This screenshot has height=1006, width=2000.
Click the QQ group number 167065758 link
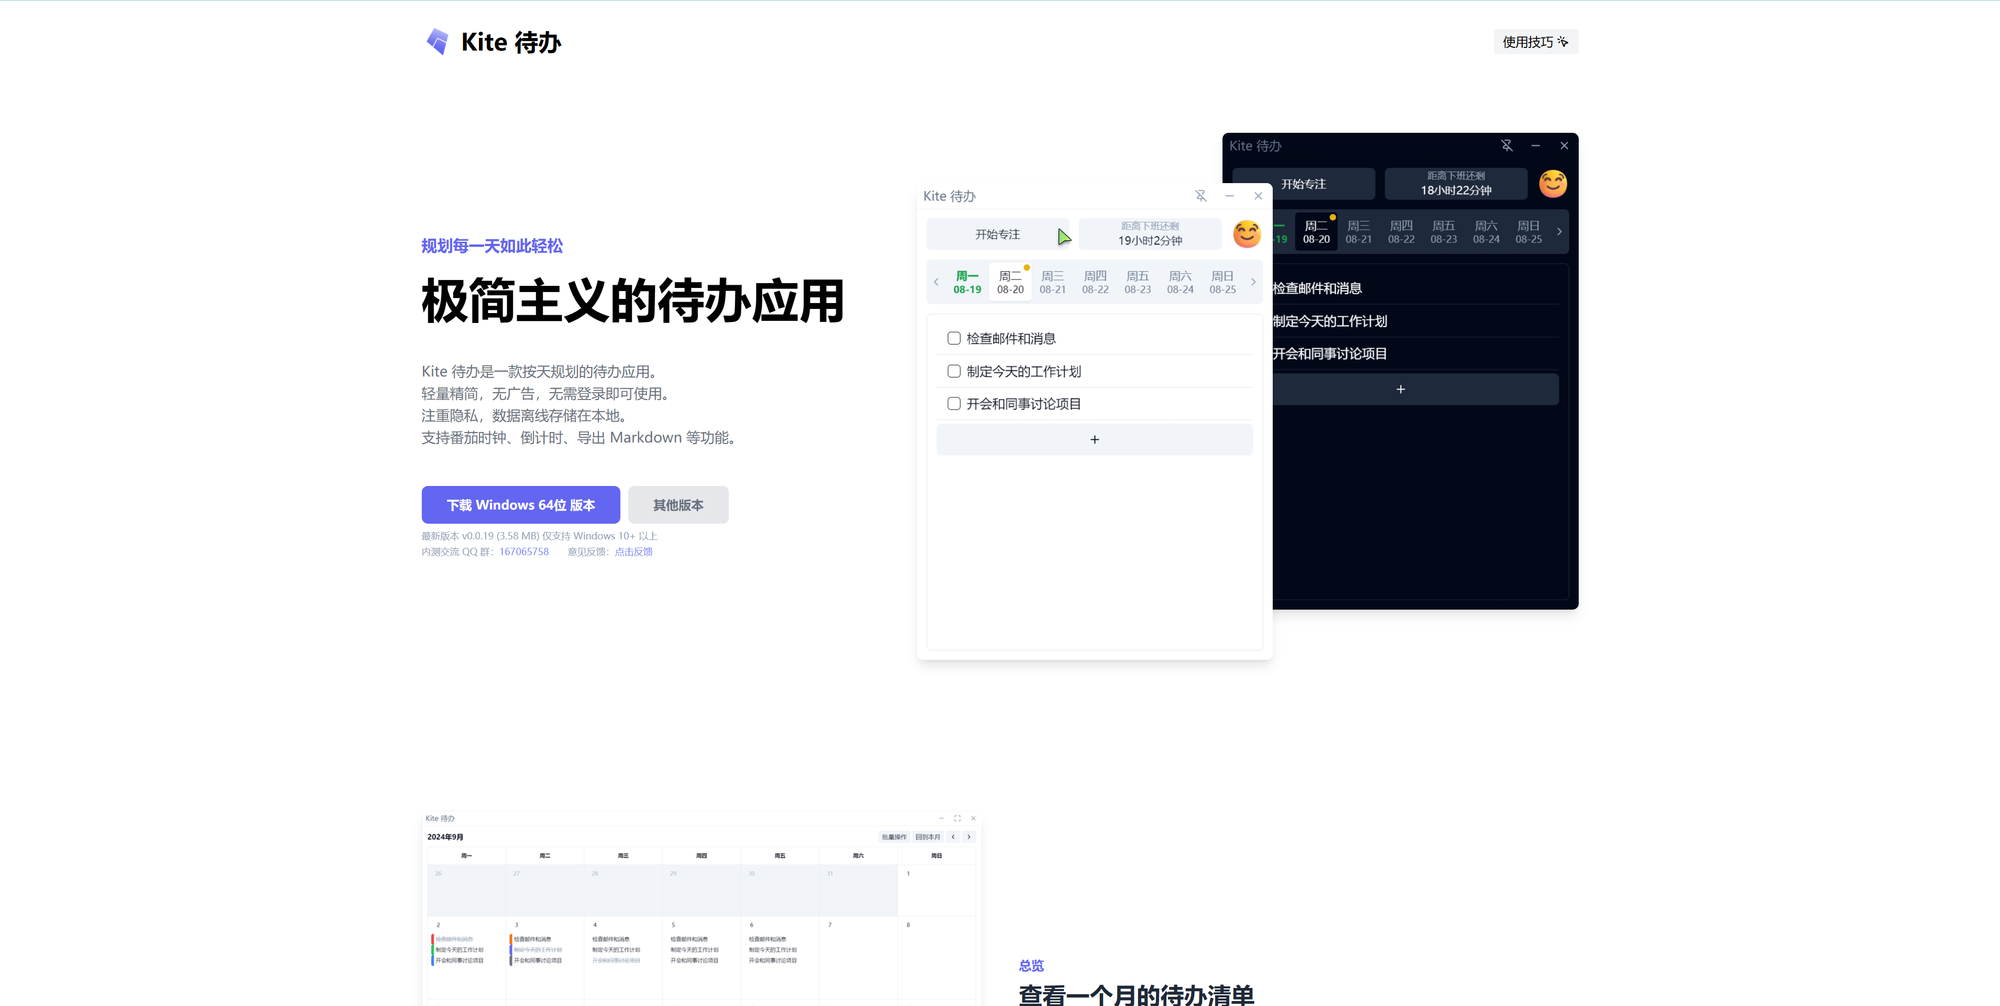[524, 552]
